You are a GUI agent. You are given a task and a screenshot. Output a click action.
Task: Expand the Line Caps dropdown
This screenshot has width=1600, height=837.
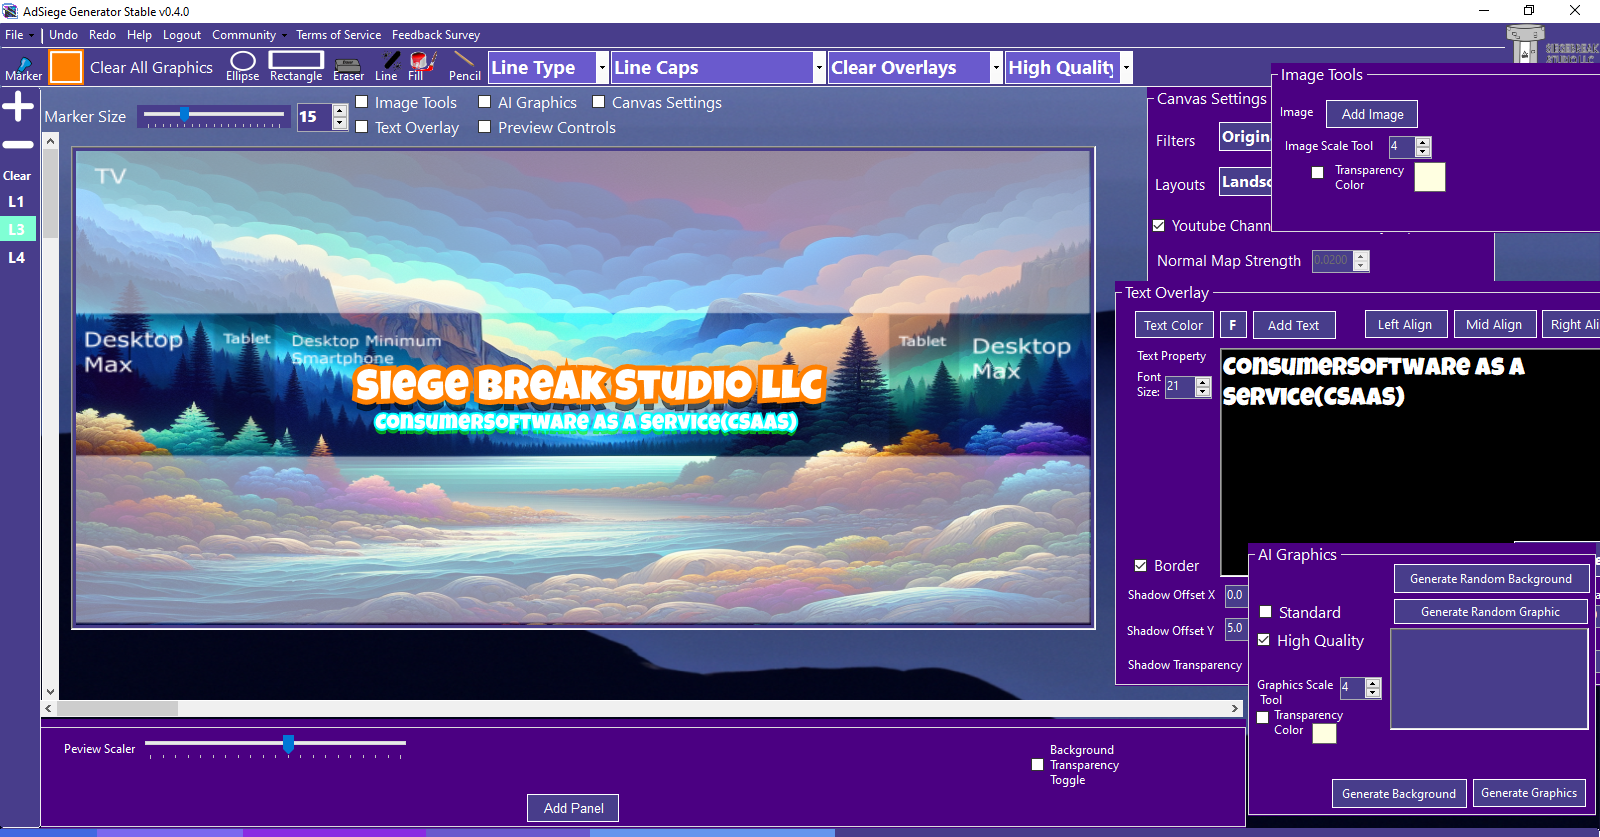click(819, 68)
